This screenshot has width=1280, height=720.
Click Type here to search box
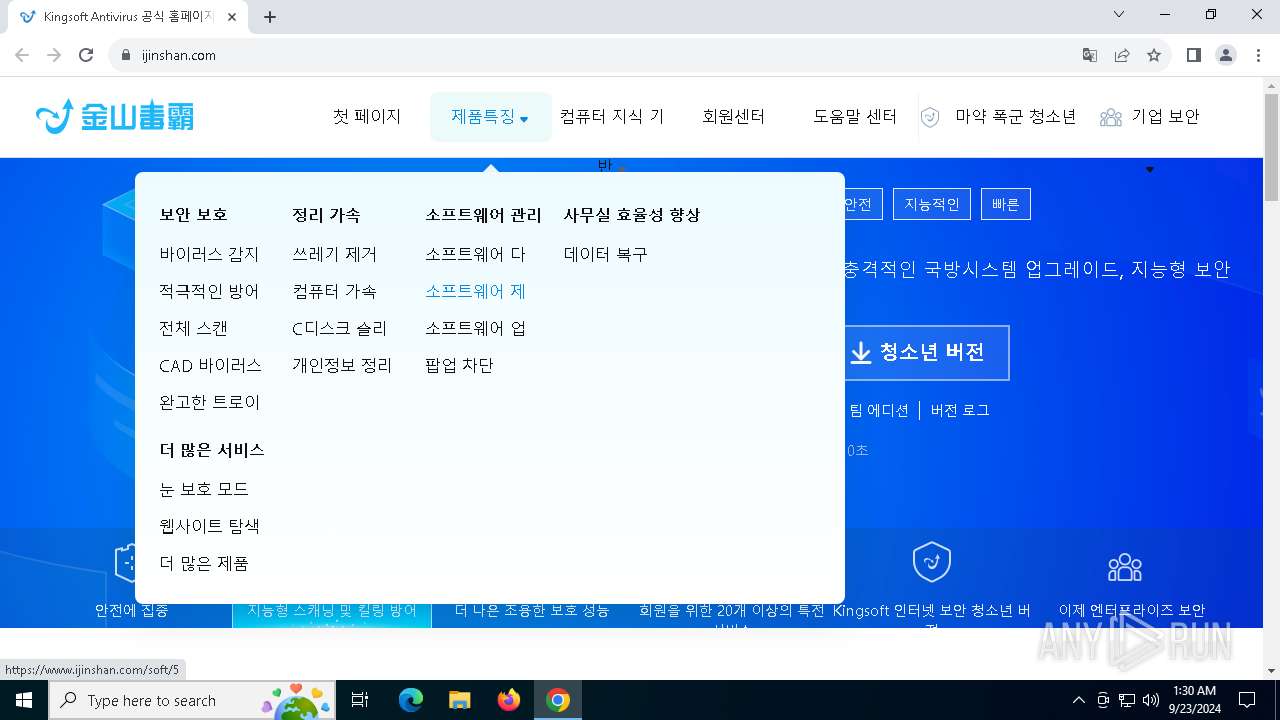tap(190, 700)
